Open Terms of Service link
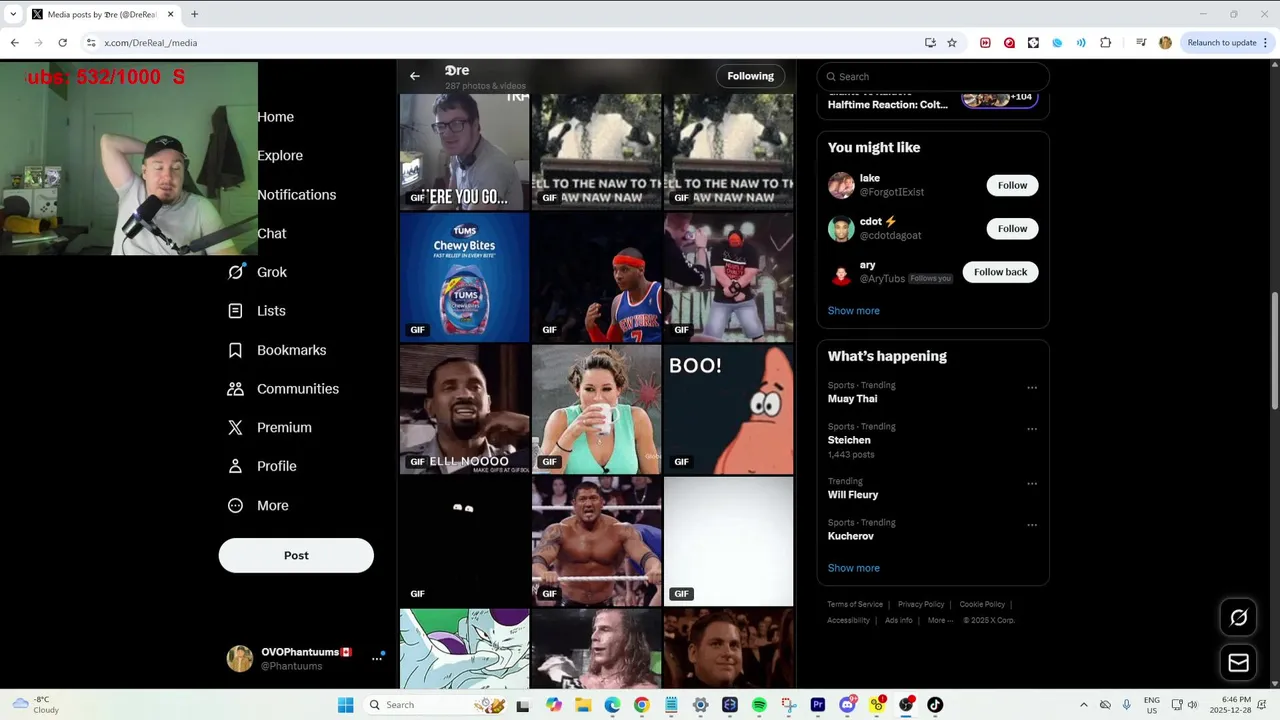The height and width of the screenshot is (720, 1280). pyautogui.click(x=855, y=604)
